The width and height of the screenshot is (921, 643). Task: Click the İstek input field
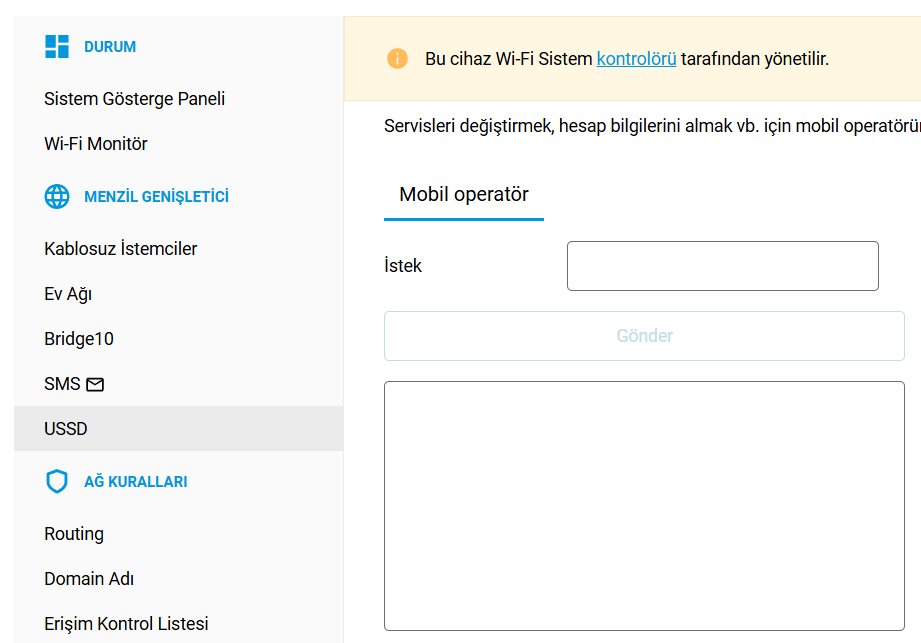[x=722, y=266]
